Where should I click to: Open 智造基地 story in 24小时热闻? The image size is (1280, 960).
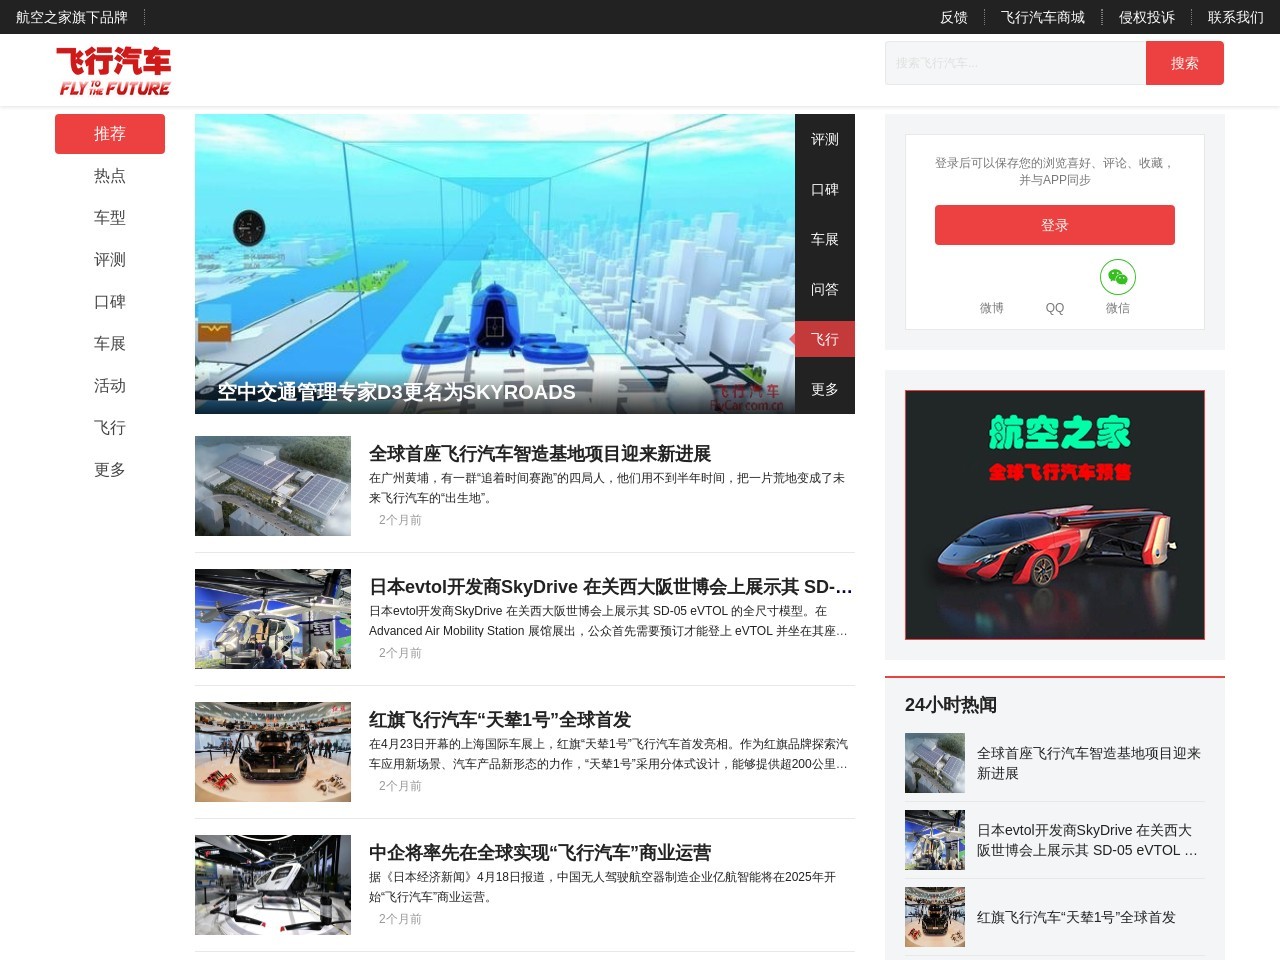pyautogui.click(x=1089, y=763)
